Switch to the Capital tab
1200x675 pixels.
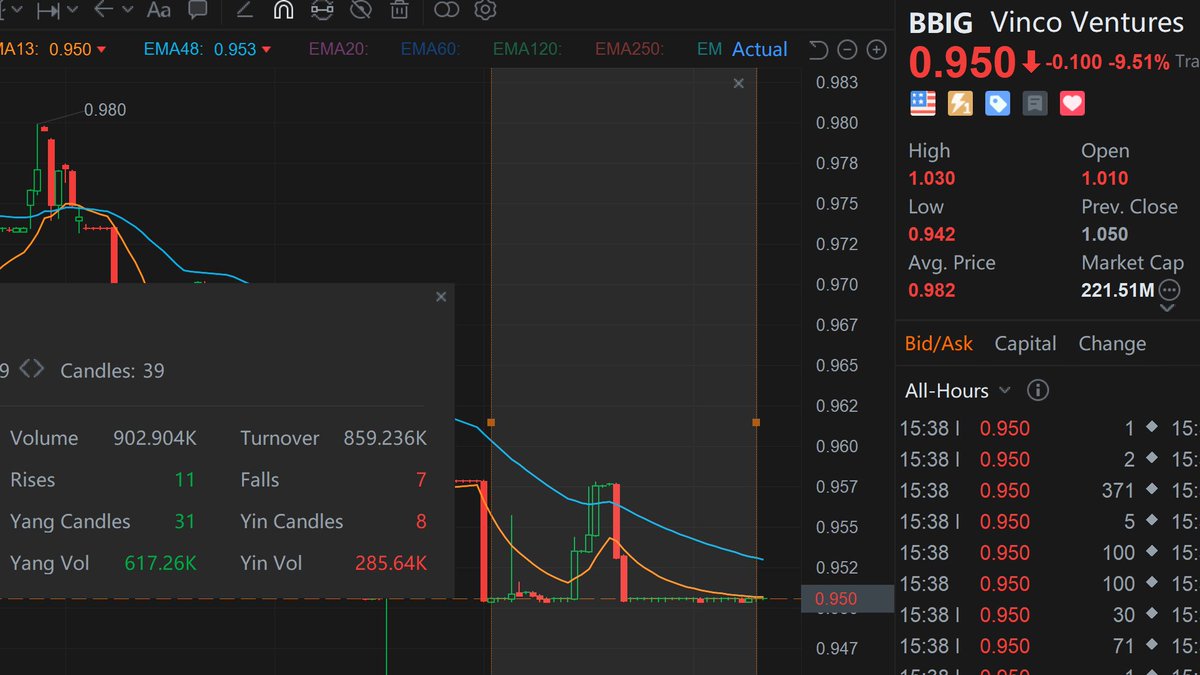pos(1025,343)
